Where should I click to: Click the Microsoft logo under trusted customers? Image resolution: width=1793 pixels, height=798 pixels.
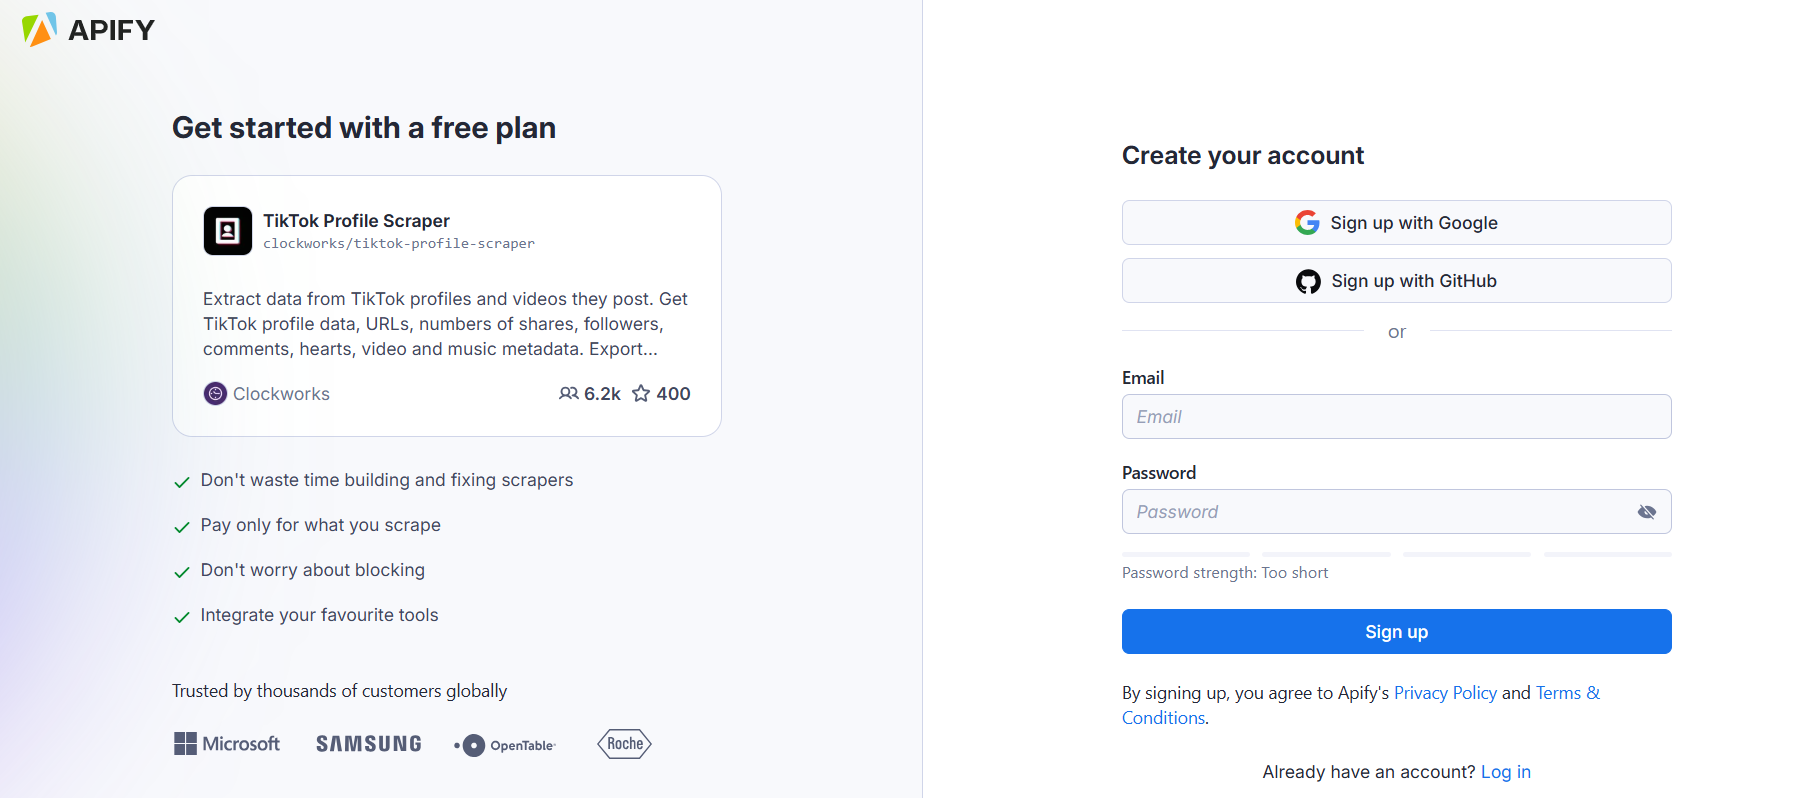coord(226,743)
